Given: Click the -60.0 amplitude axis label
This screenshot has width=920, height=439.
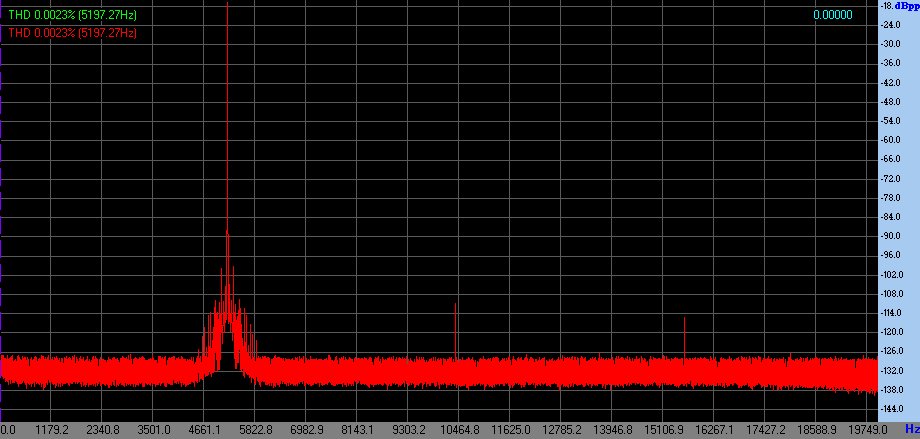Looking at the screenshot, I should [x=891, y=140].
